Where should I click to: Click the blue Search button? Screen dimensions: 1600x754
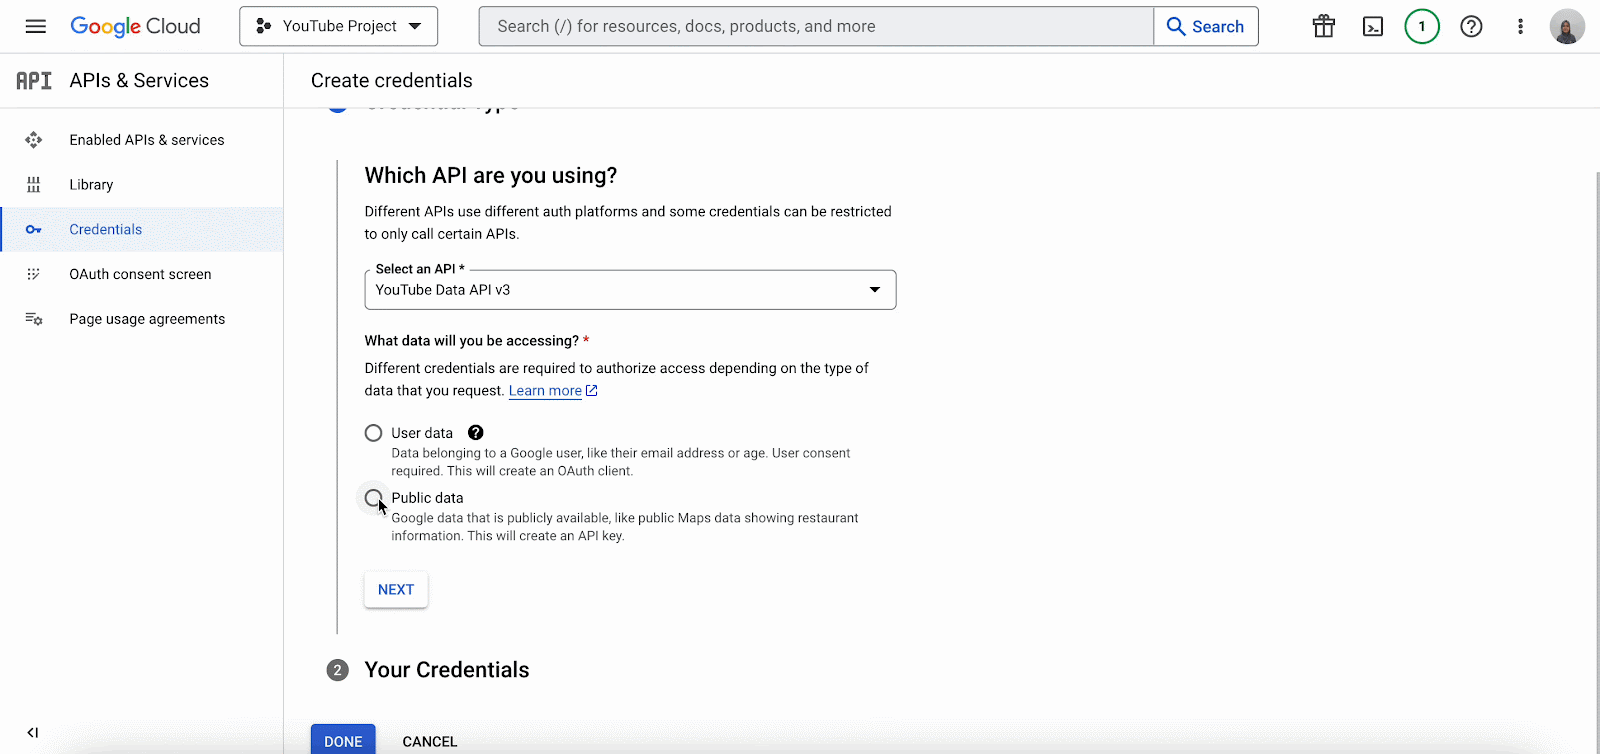[1206, 26]
